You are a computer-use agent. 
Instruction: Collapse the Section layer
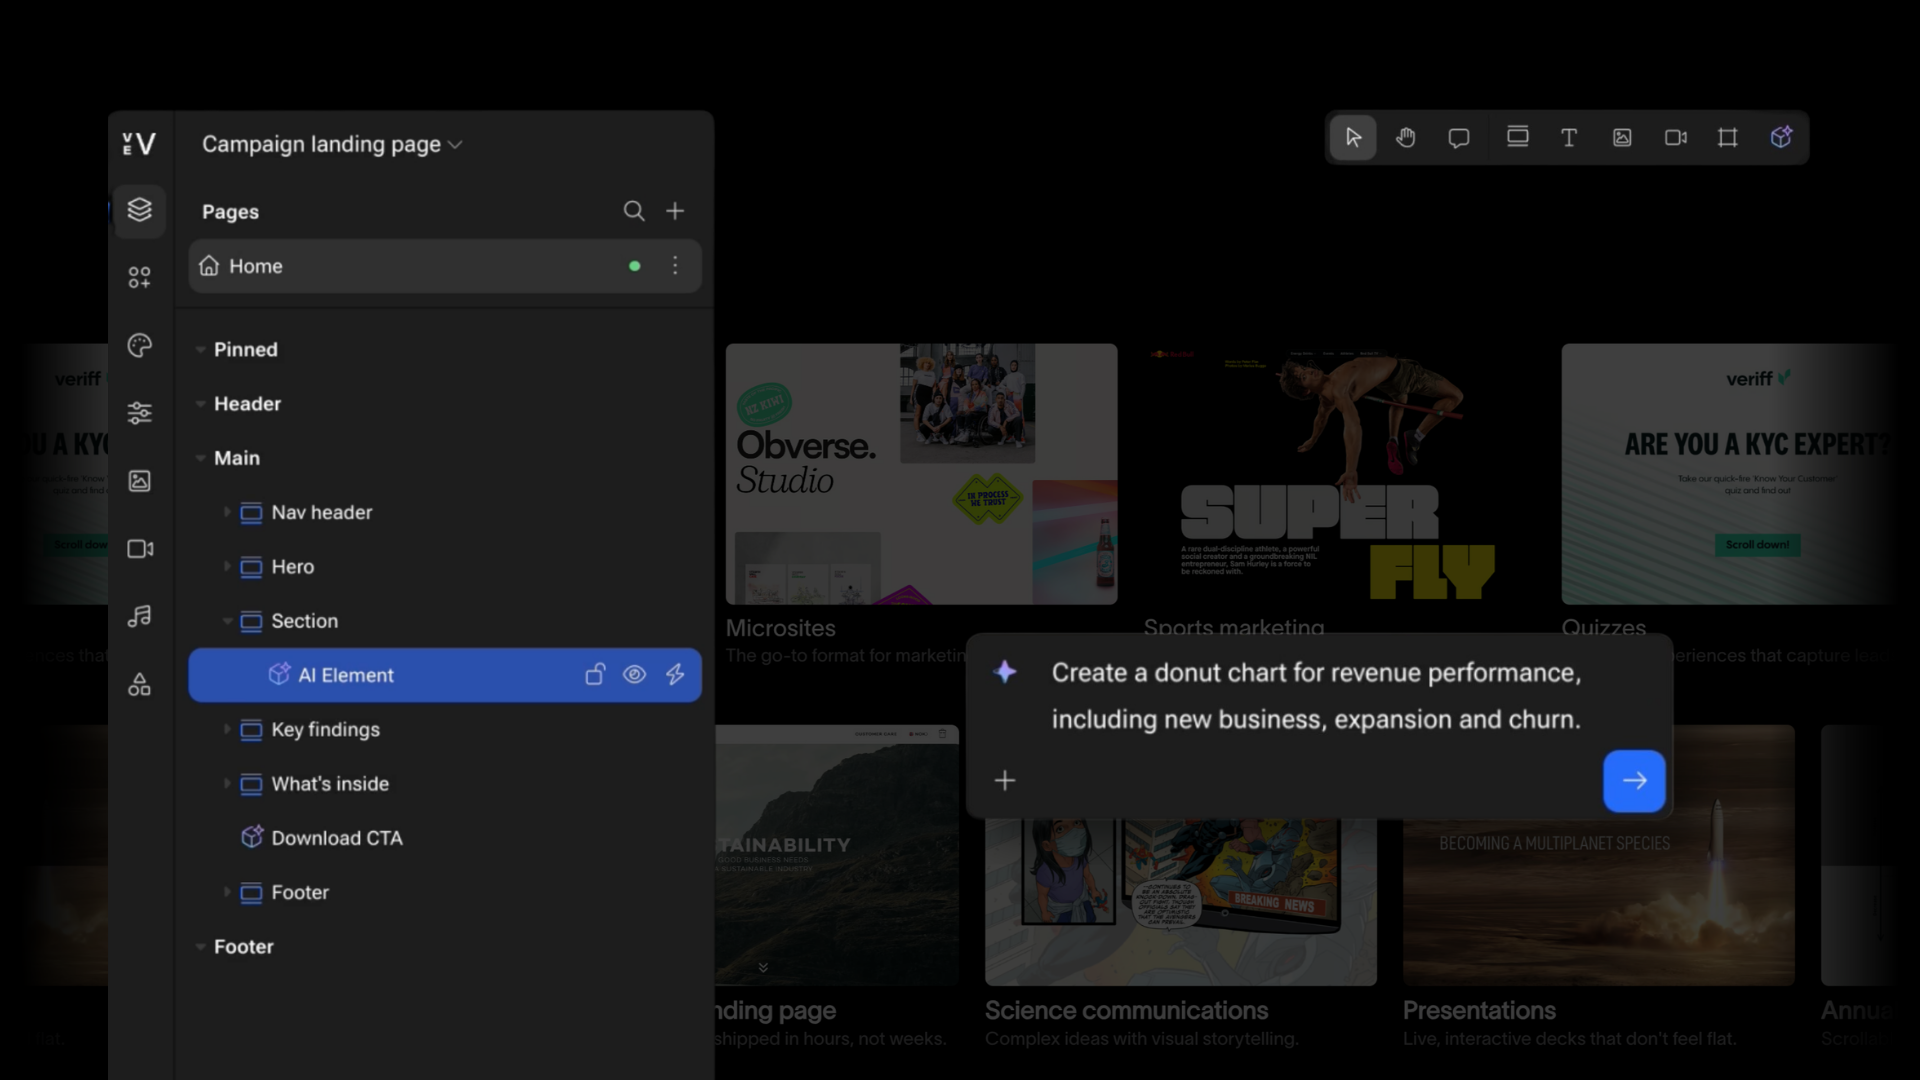[227, 621]
